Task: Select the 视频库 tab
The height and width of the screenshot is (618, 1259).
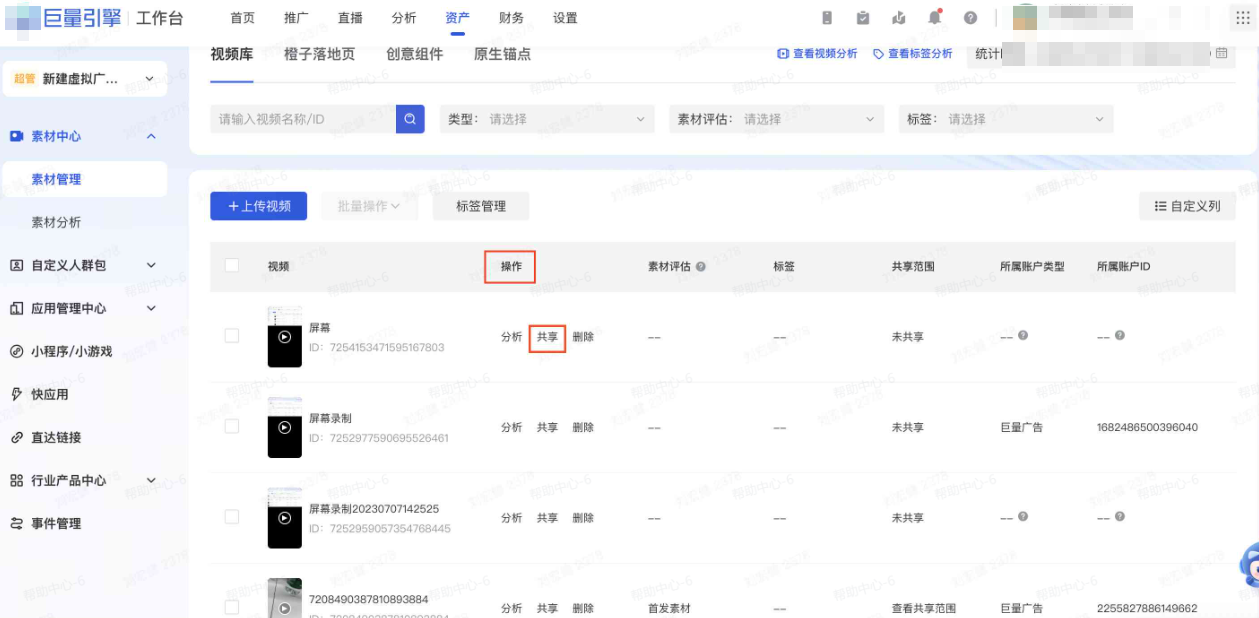Action: pos(232,54)
